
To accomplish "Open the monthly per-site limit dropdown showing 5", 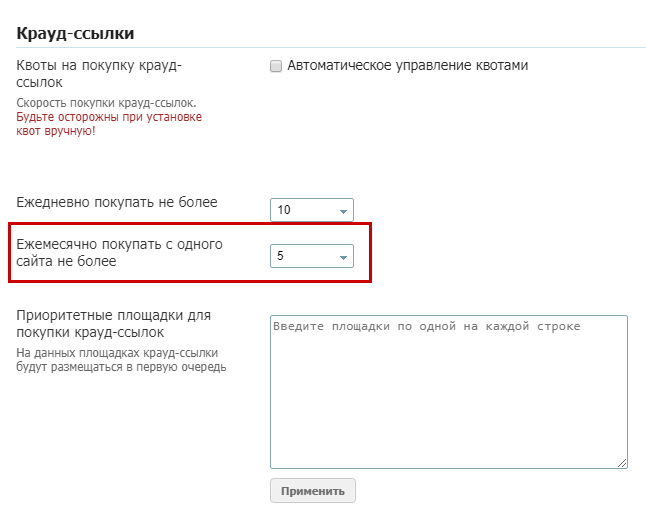I will [312, 256].
